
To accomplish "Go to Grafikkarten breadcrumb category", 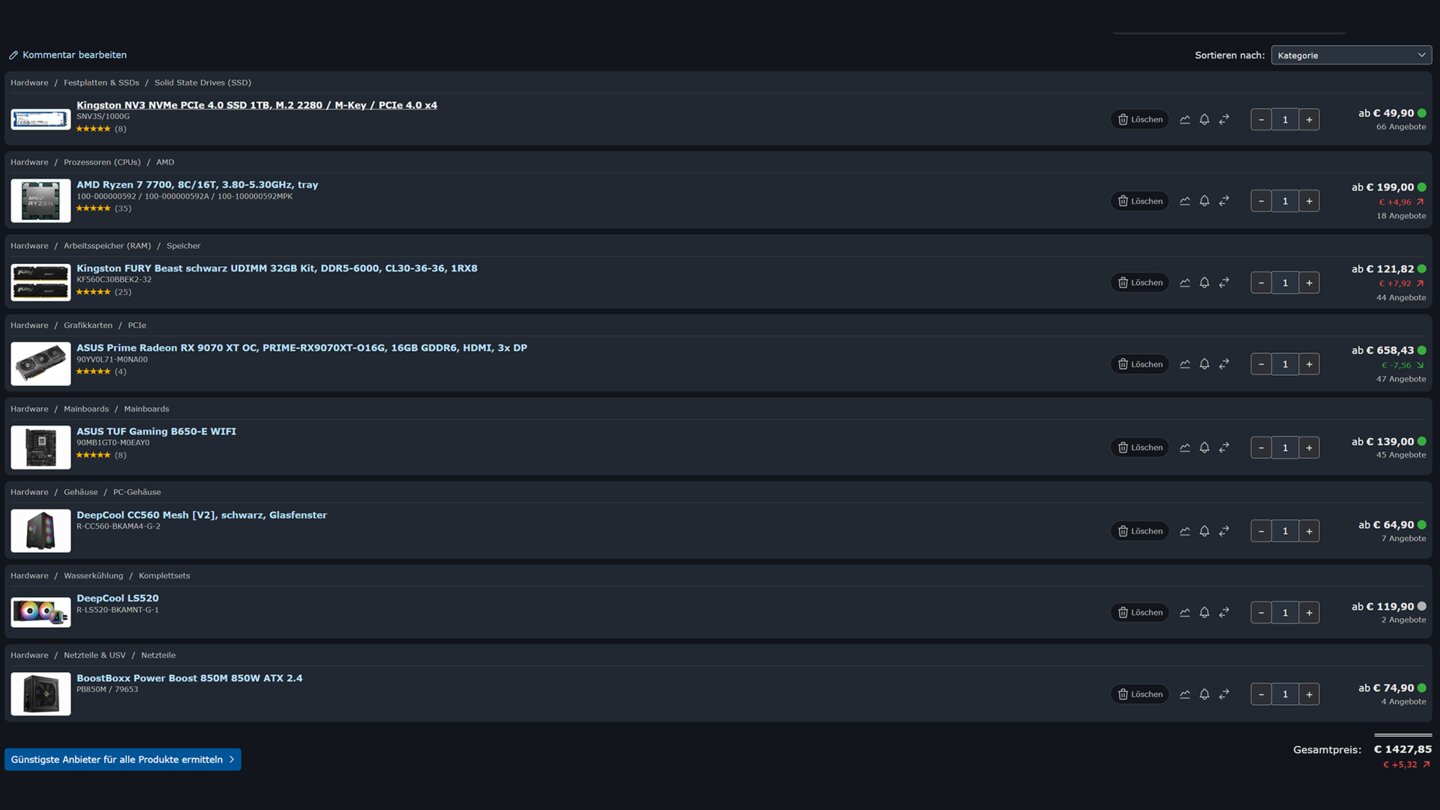I will pyautogui.click(x=88, y=325).
